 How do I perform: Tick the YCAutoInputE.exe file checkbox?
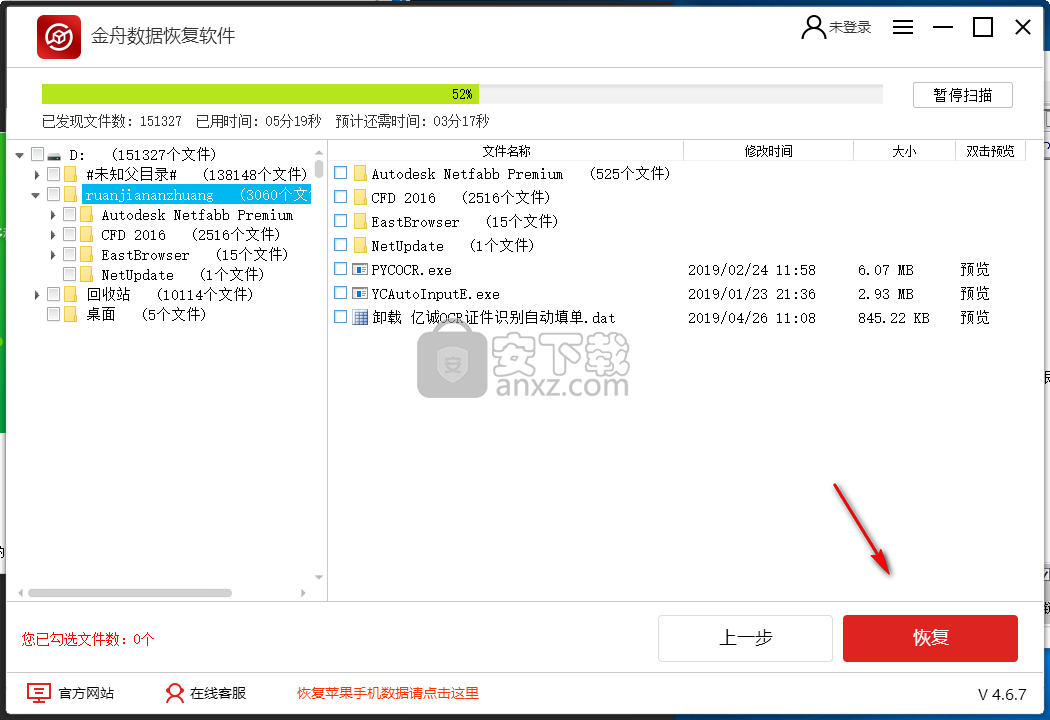tap(340, 293)
